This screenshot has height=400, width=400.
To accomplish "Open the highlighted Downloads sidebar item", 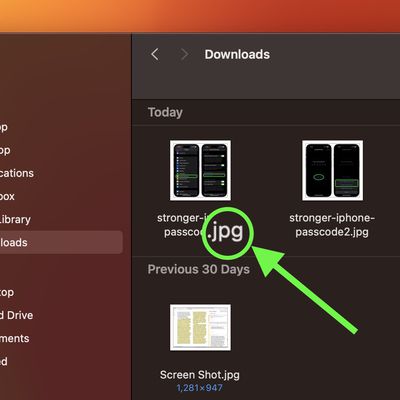I will [x=60, y=242].
